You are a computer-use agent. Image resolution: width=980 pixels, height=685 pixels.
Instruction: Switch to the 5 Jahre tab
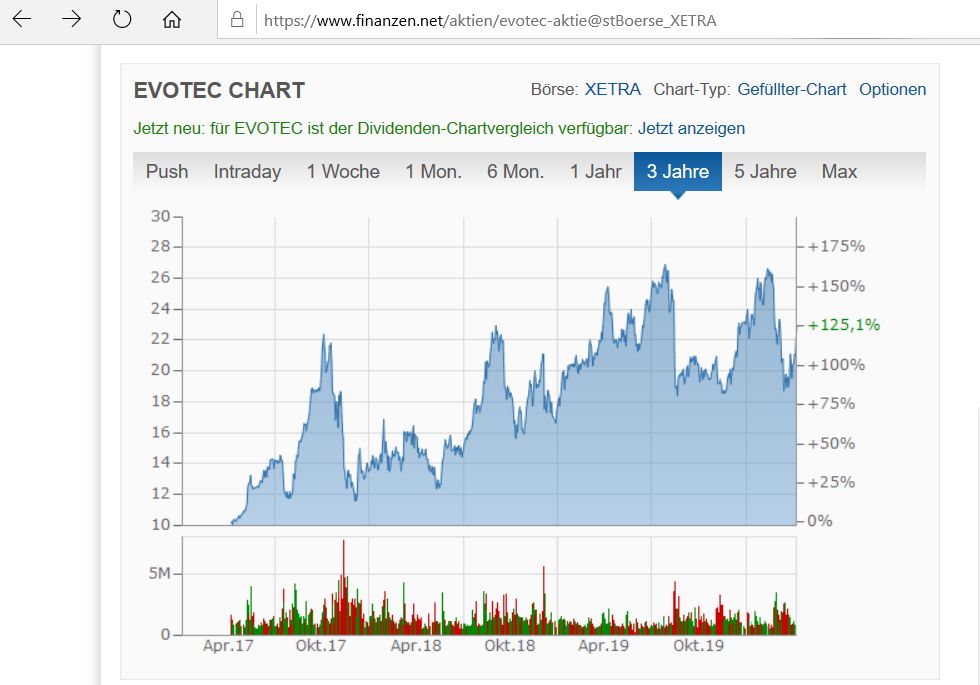765,171
